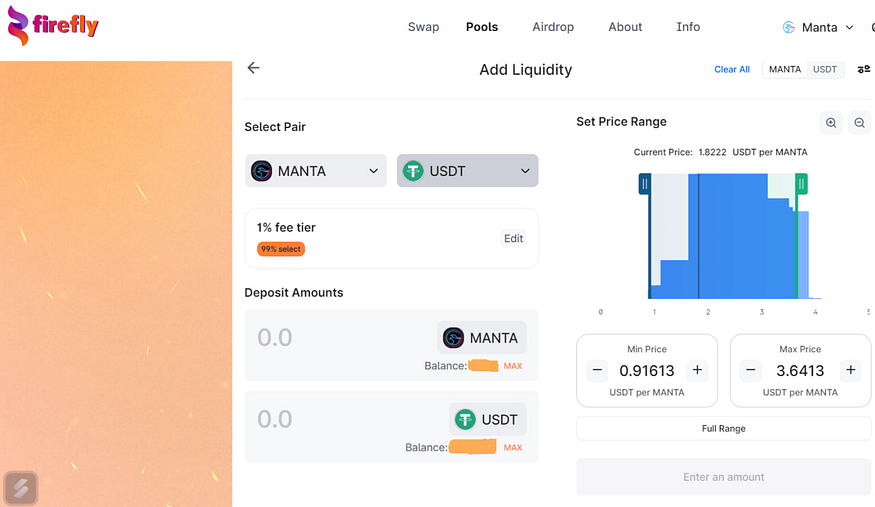Zoom in on the price chart
The width and height of the screenshot is (875, 507).
pos(831,123)
